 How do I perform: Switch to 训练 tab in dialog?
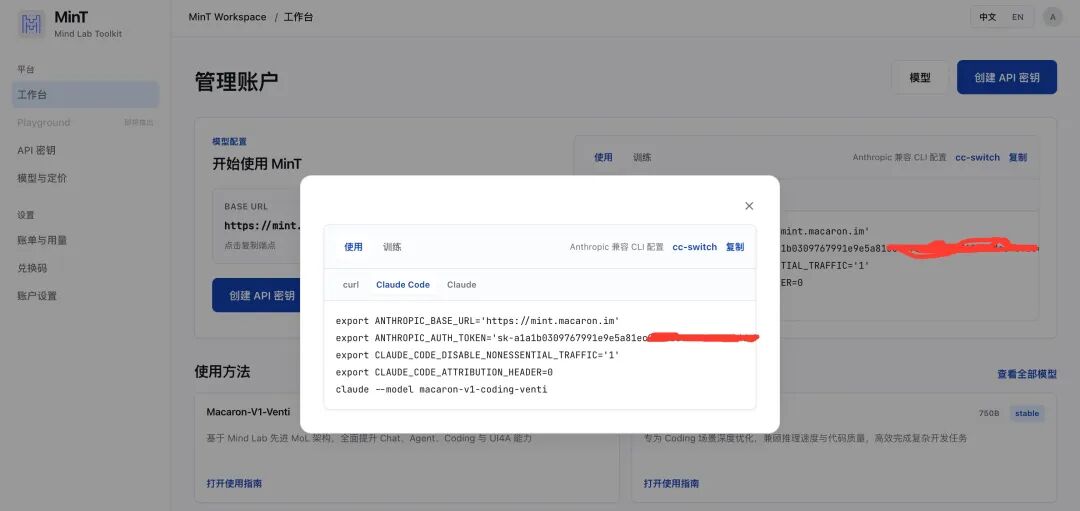tap(393, 247)
